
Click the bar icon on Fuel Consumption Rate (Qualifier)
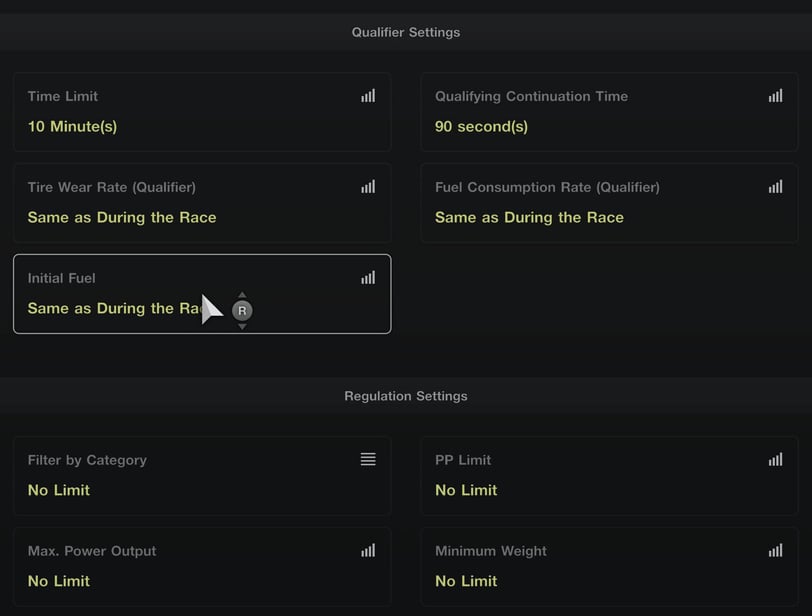775,187
